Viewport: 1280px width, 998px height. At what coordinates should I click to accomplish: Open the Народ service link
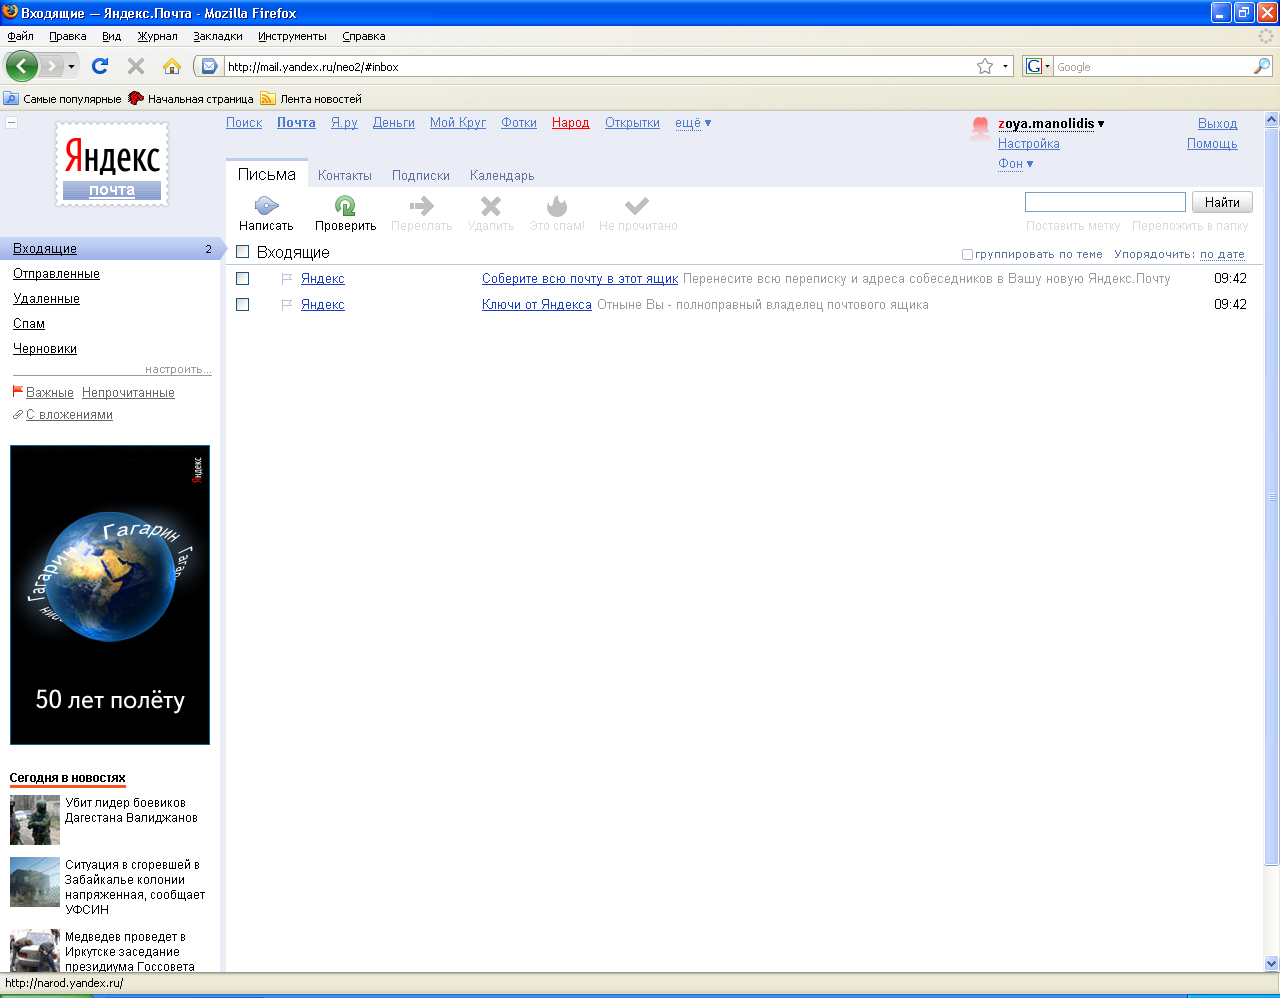pos(571,123)
